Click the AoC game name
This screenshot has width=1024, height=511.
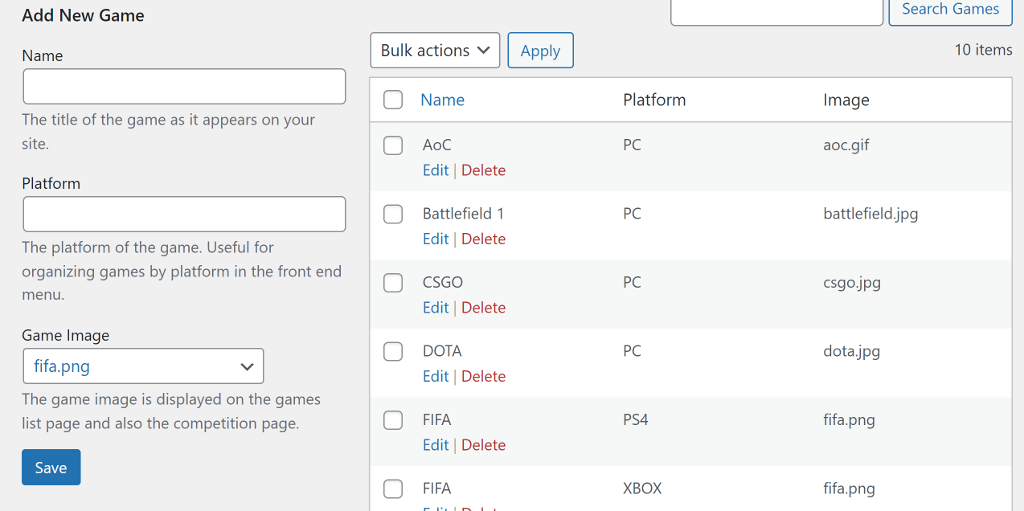tap(437, 145)
